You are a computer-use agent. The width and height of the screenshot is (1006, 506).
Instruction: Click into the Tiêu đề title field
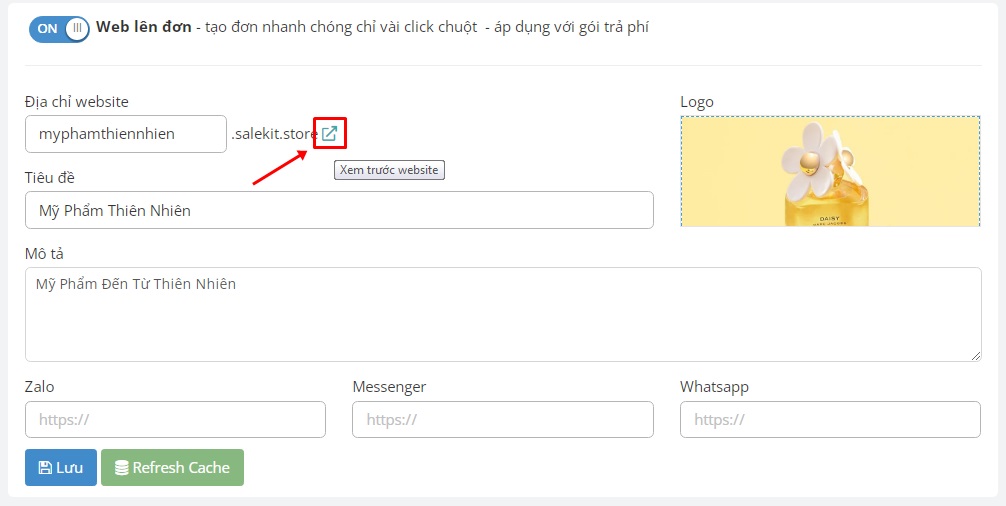(x=339, y=210)
